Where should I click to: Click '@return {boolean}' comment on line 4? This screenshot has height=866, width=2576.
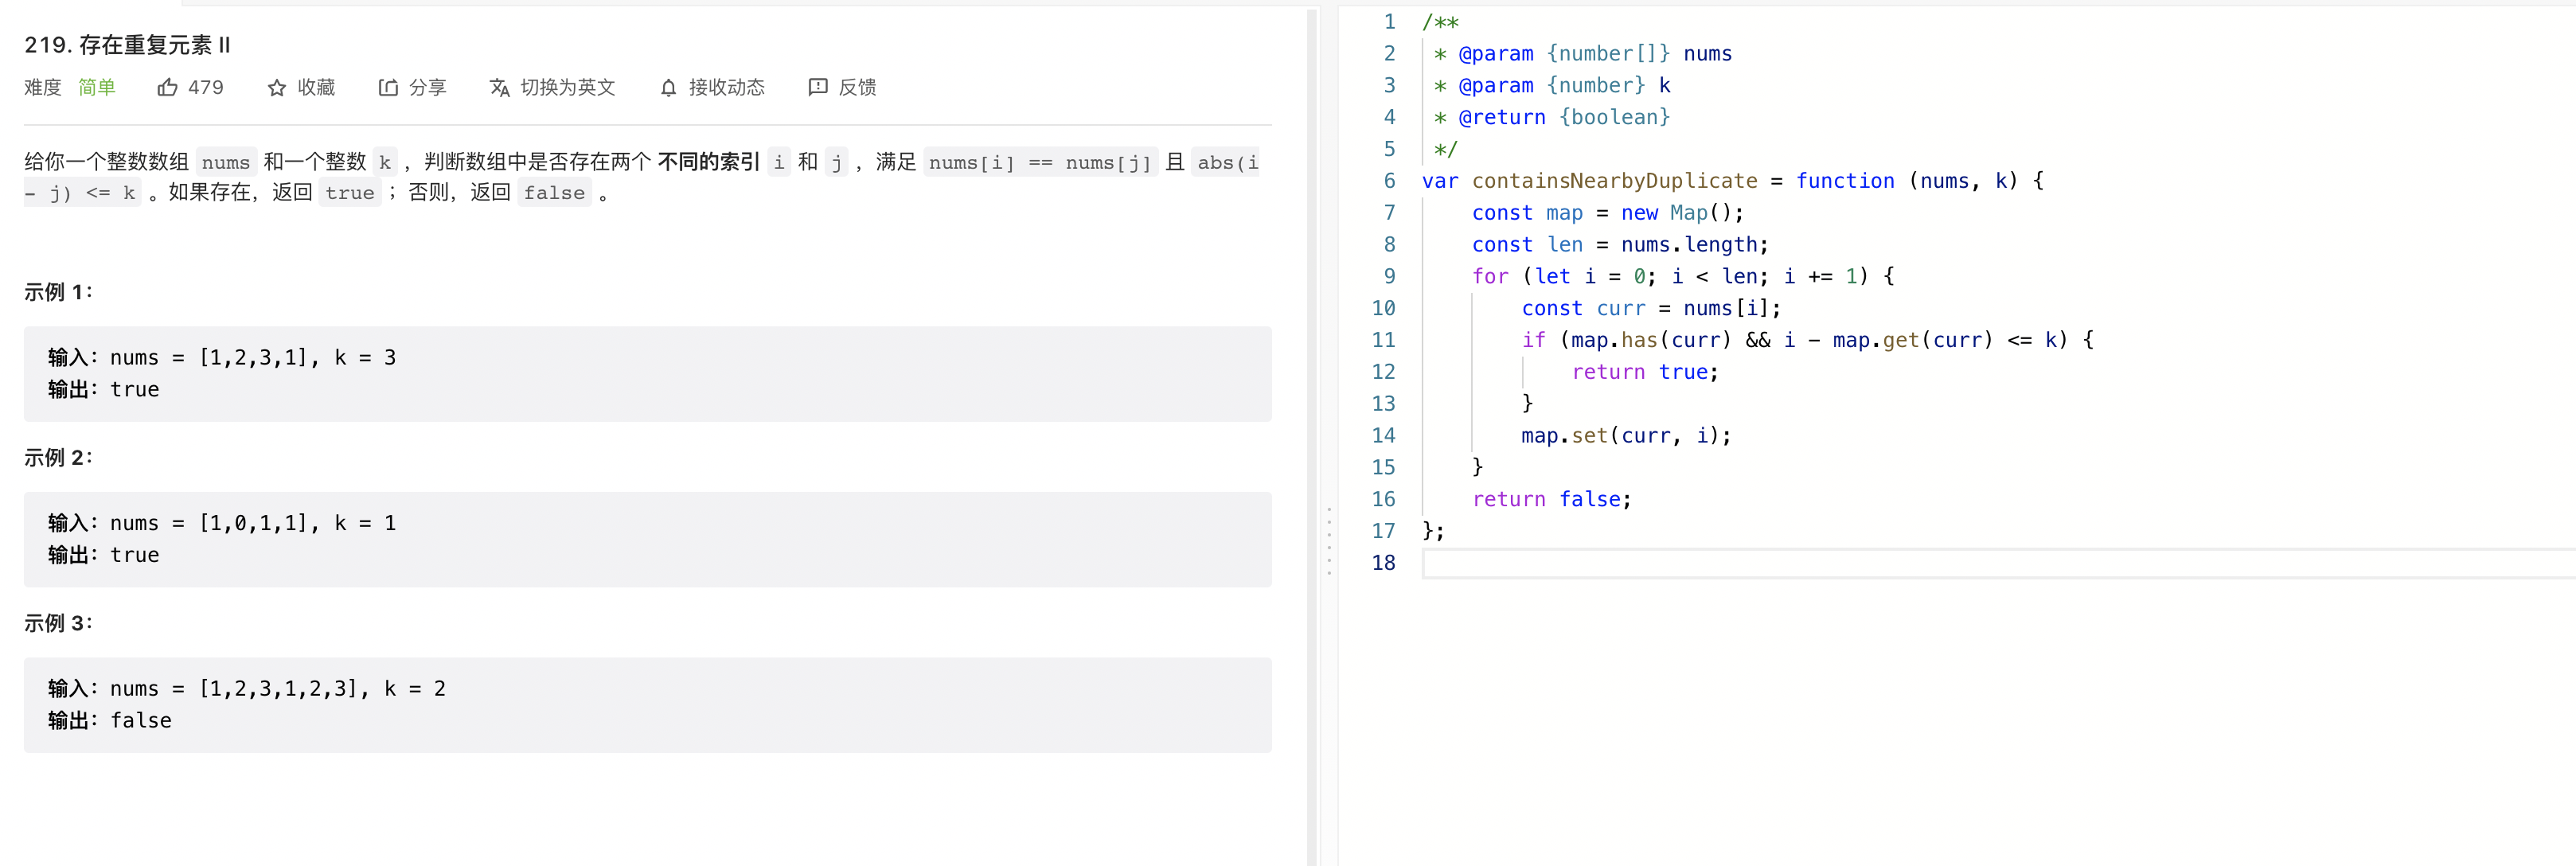pyautogui.click(x=1564, y=118)
